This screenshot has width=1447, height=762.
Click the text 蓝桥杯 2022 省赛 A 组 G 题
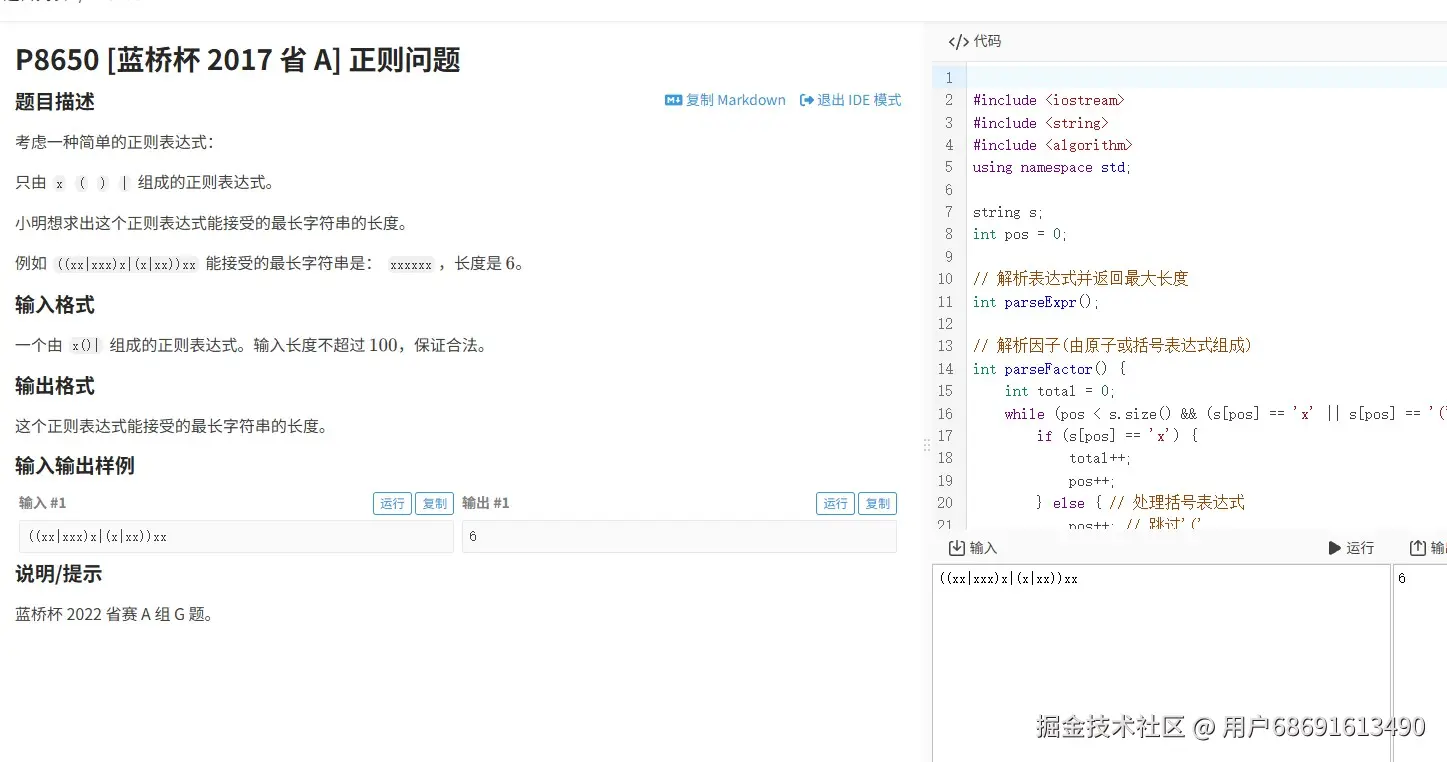pyautogui.click(x=115, y=614)
